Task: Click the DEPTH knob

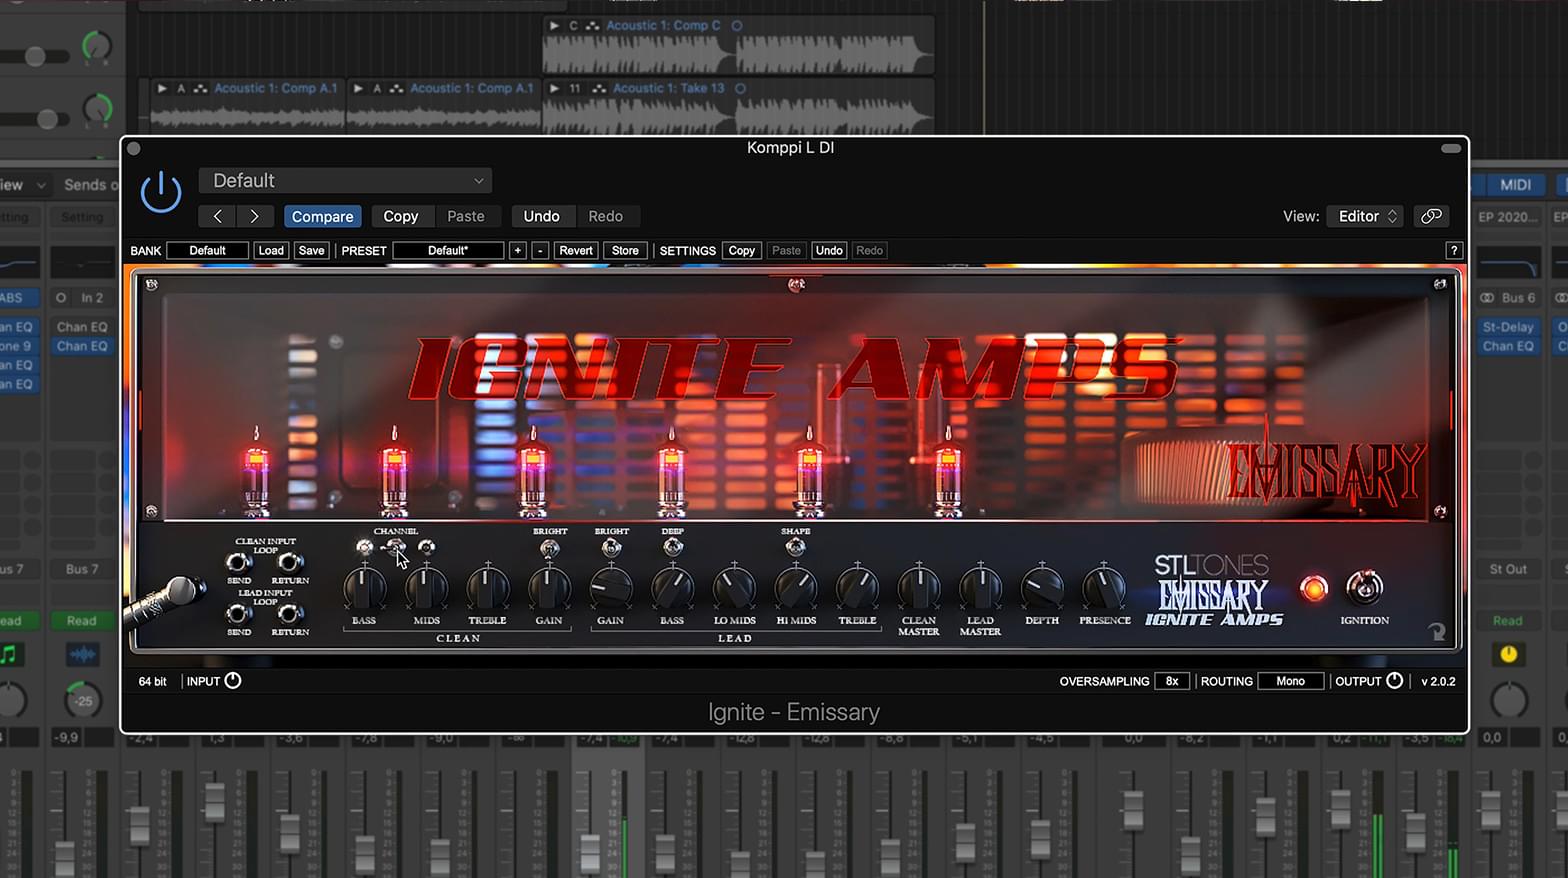Action: (x=1042, y=588)
